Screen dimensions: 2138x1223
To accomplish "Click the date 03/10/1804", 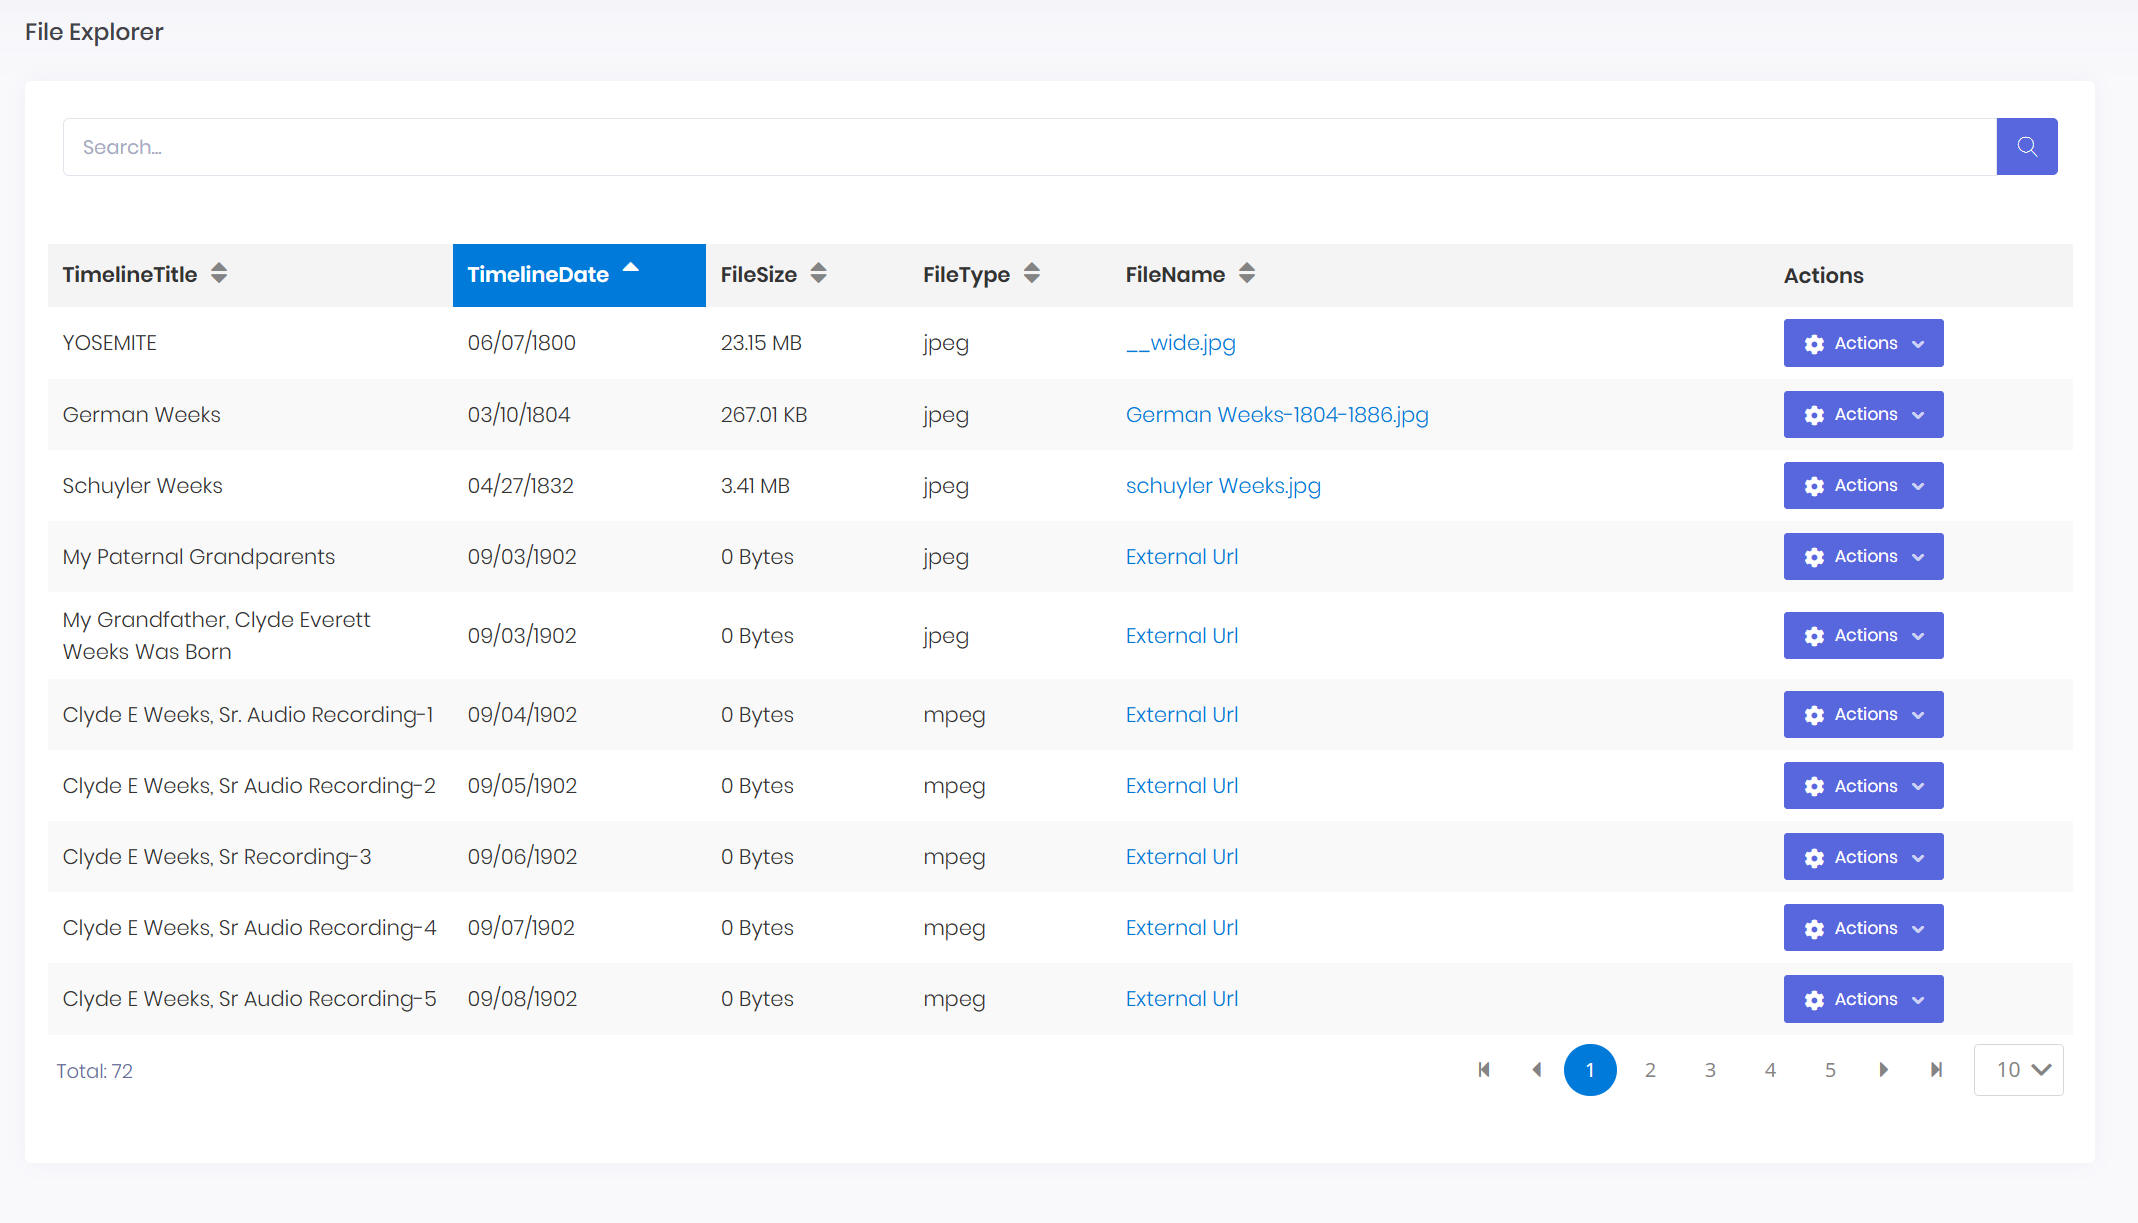I will pos(519,414).
